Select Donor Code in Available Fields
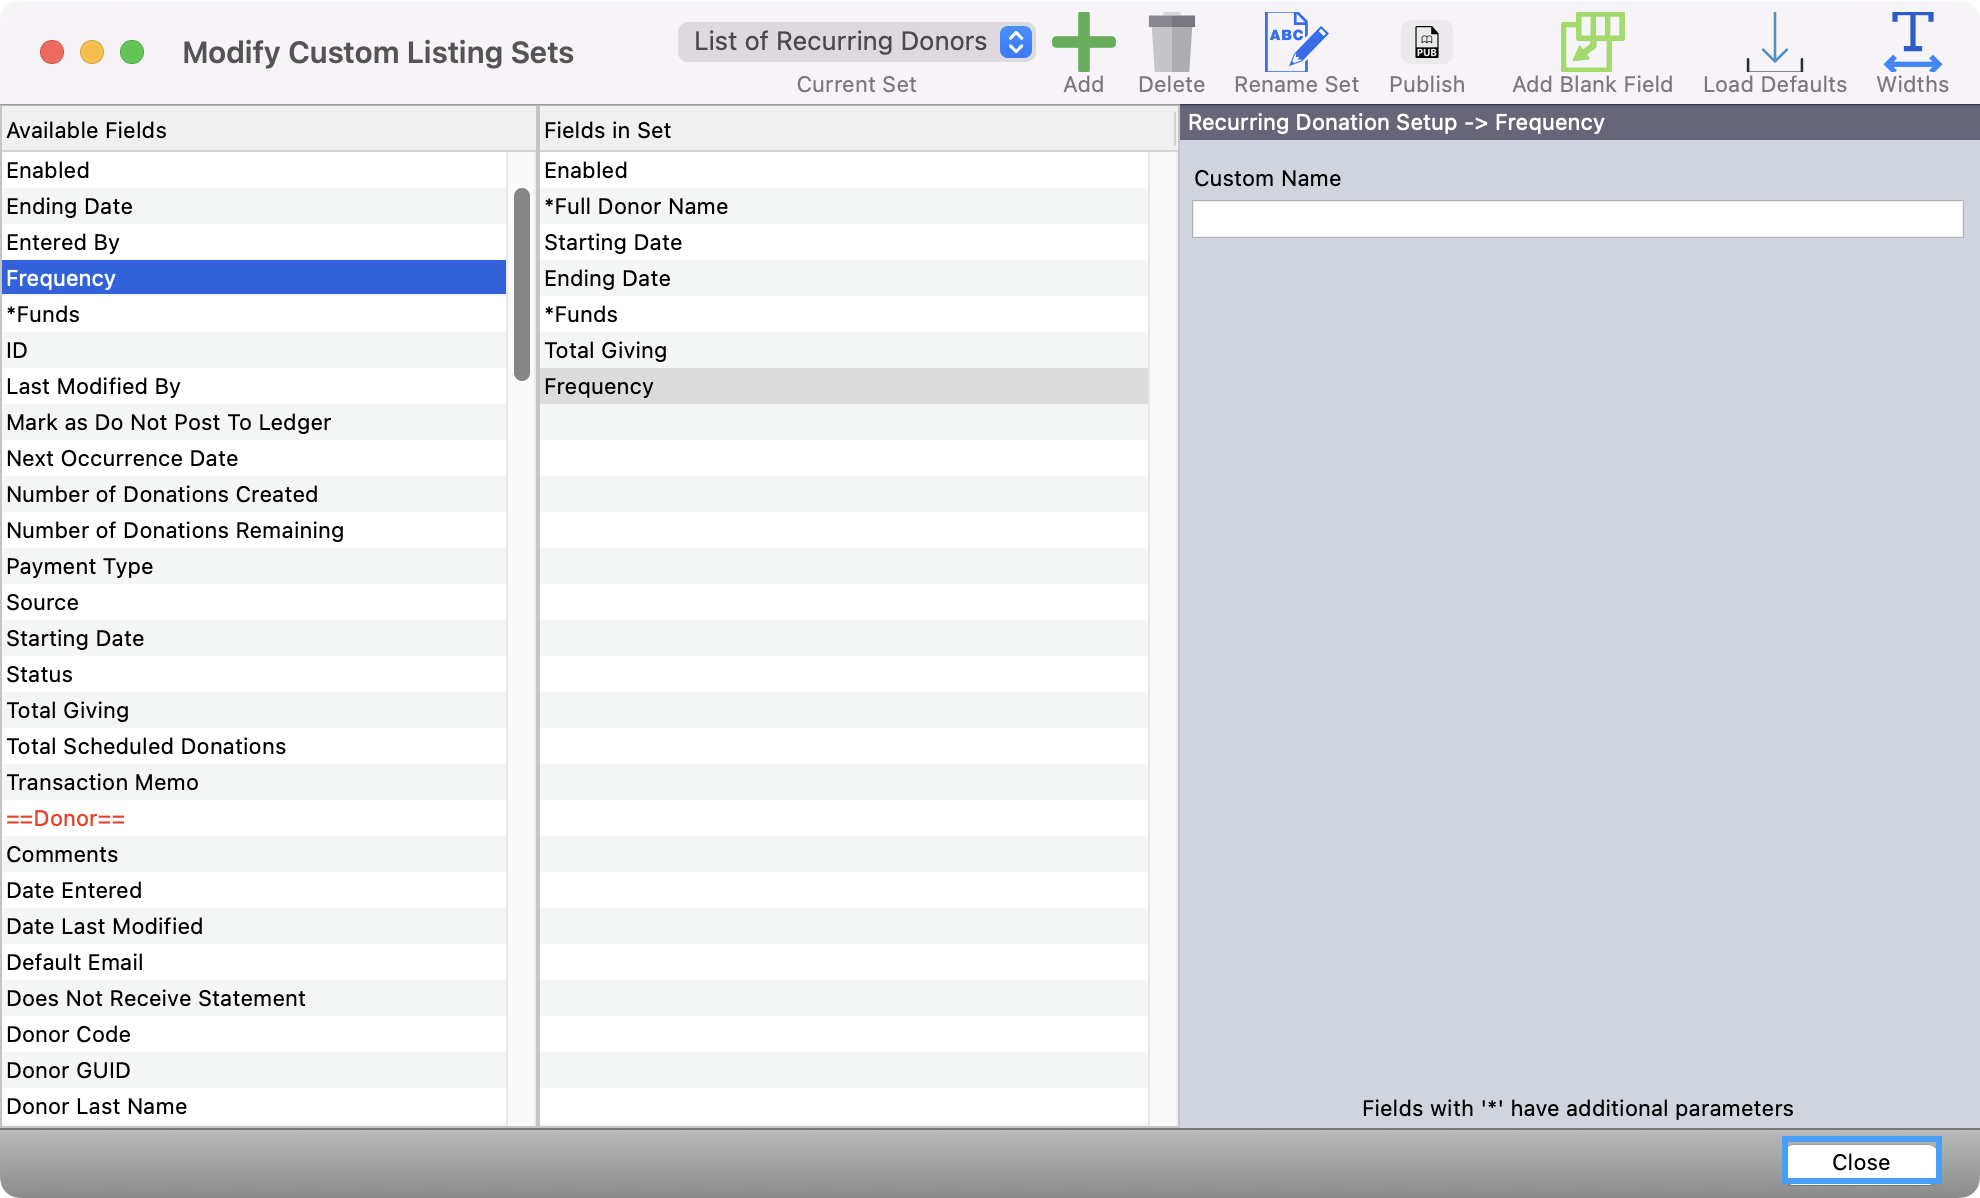The image size is (1980, 1198). 254,1034
